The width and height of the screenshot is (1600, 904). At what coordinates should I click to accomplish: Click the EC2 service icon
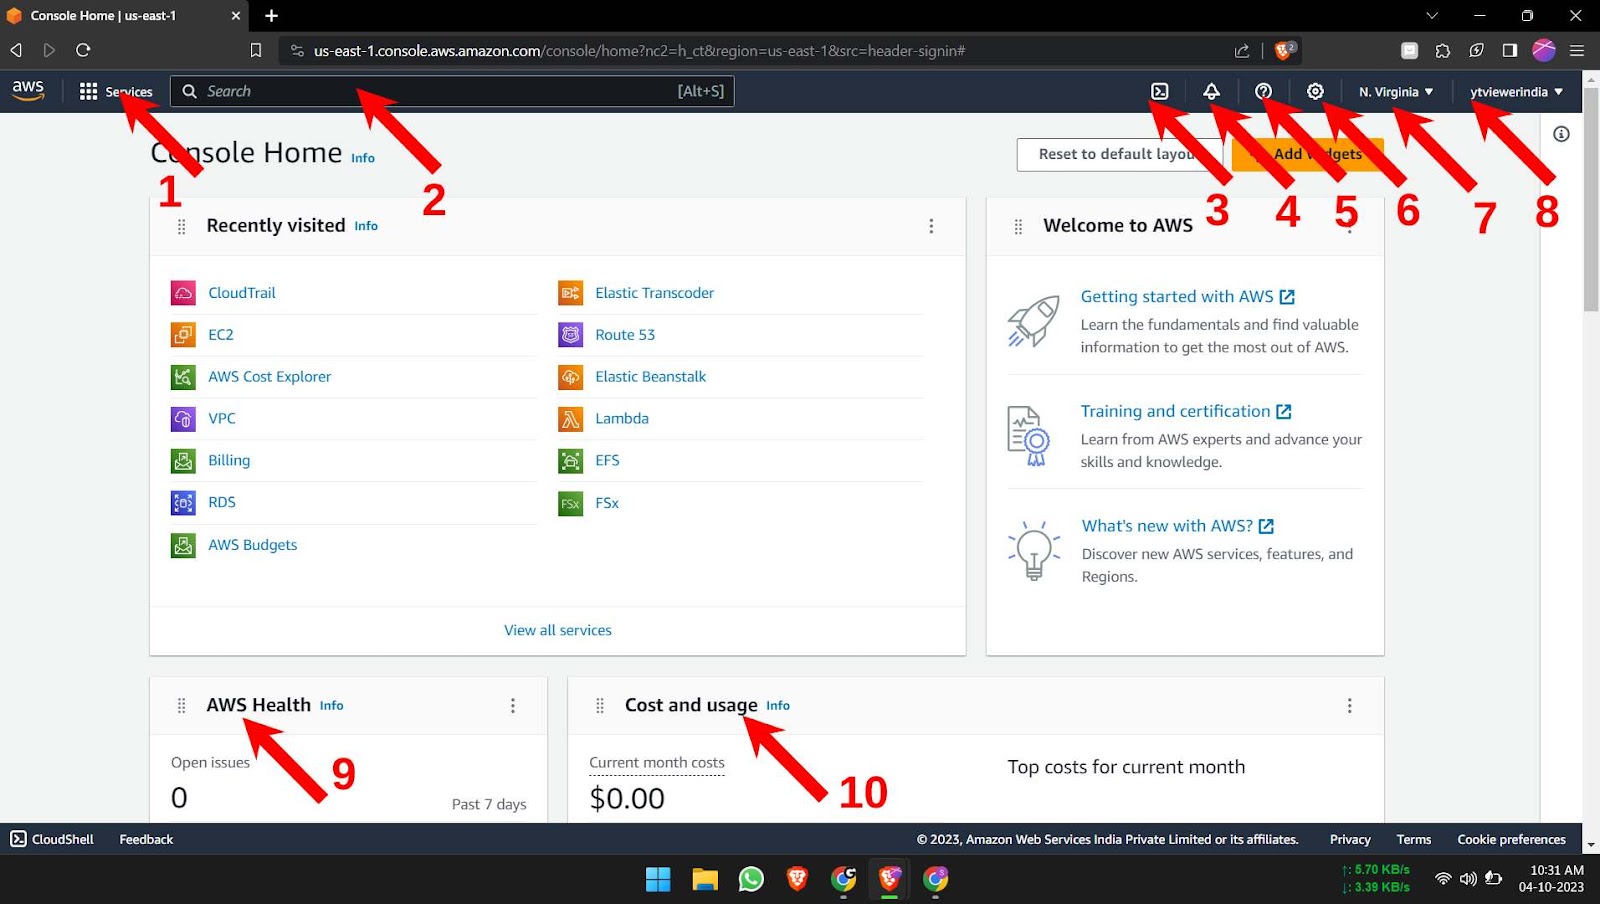pyautogui.click(x=183, y=335)
